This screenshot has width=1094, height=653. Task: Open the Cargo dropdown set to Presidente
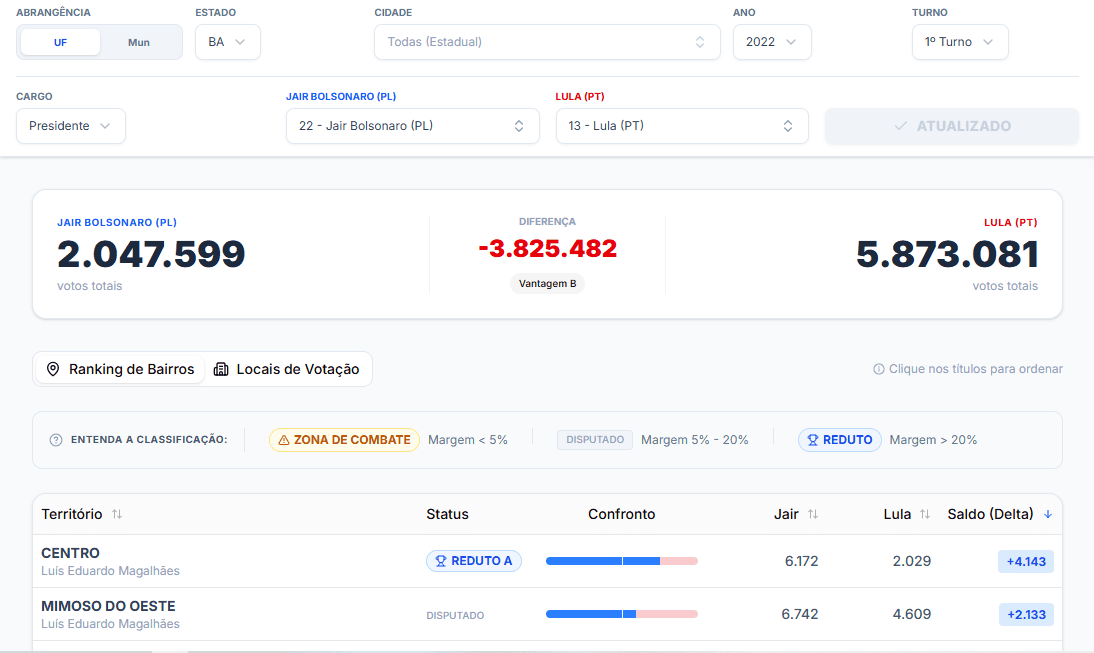70,126
